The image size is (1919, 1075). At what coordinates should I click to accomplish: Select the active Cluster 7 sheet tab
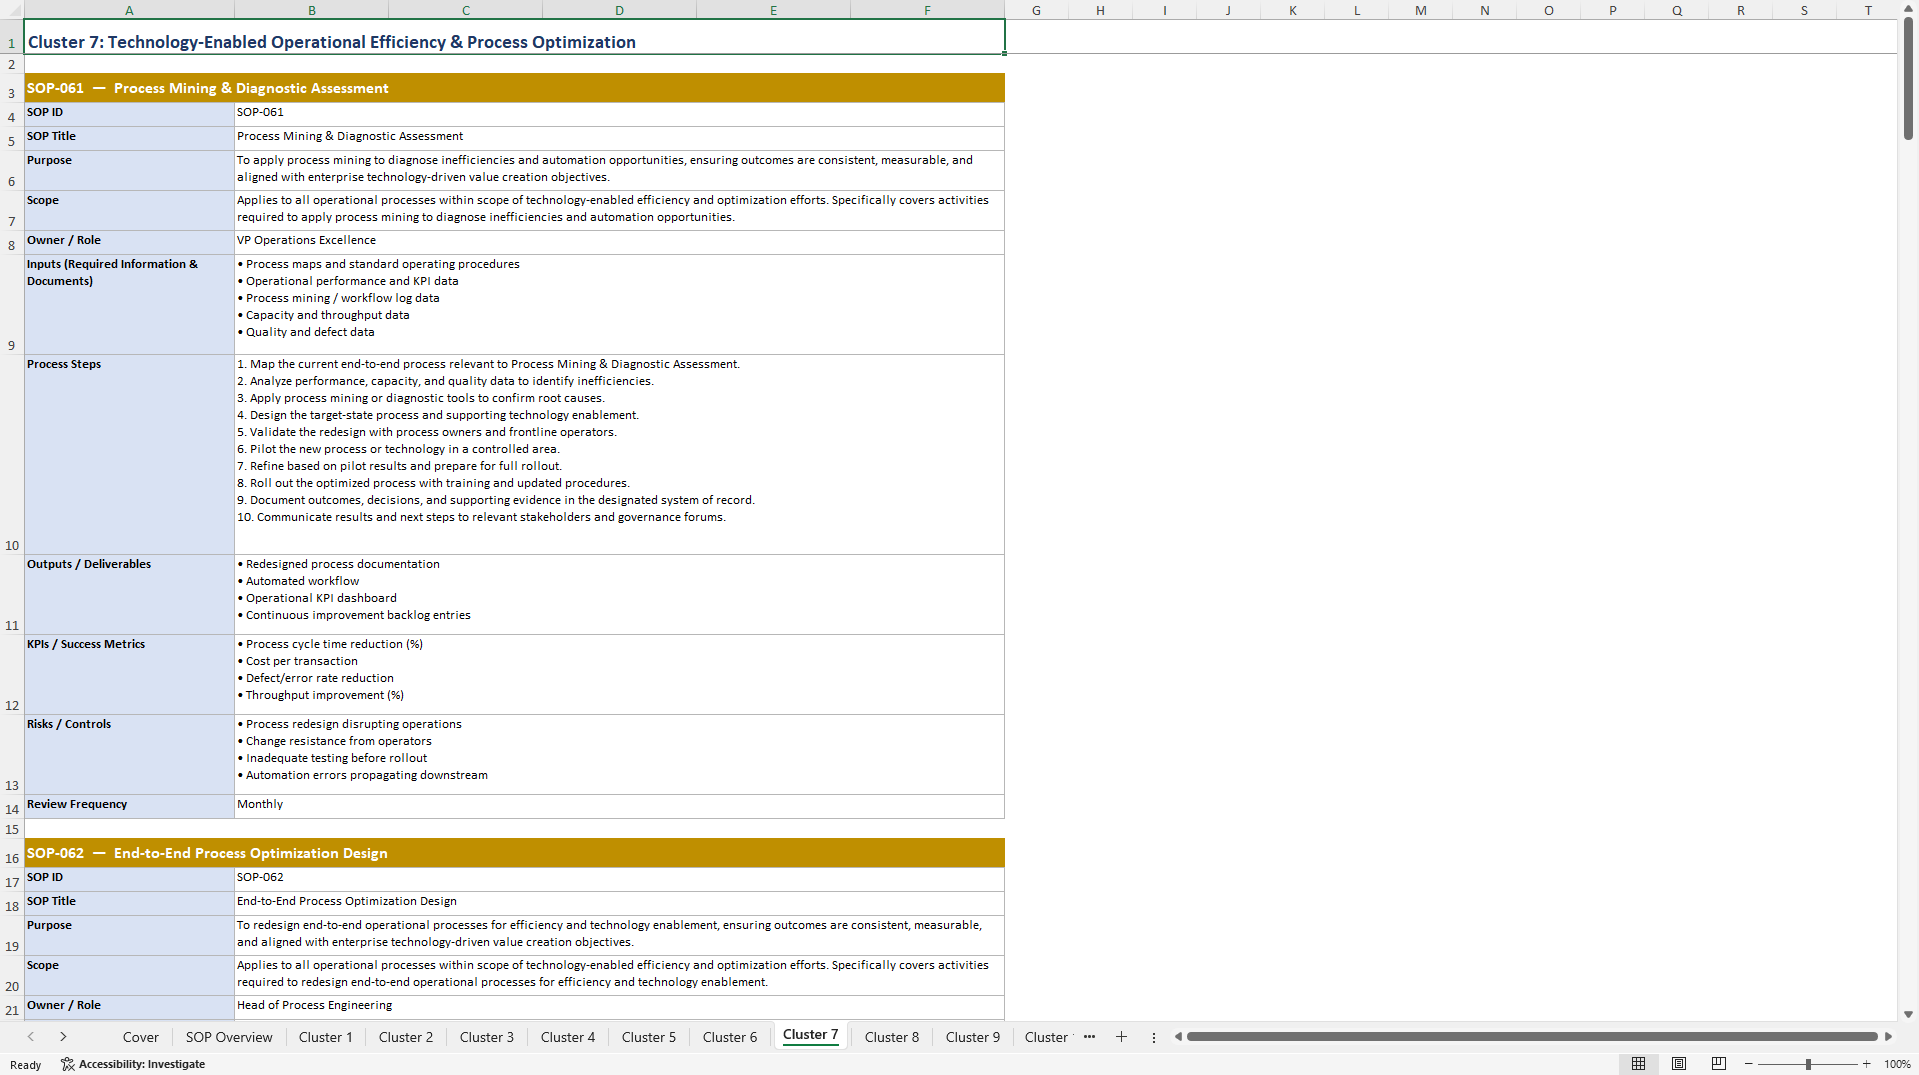(811, 1035)
